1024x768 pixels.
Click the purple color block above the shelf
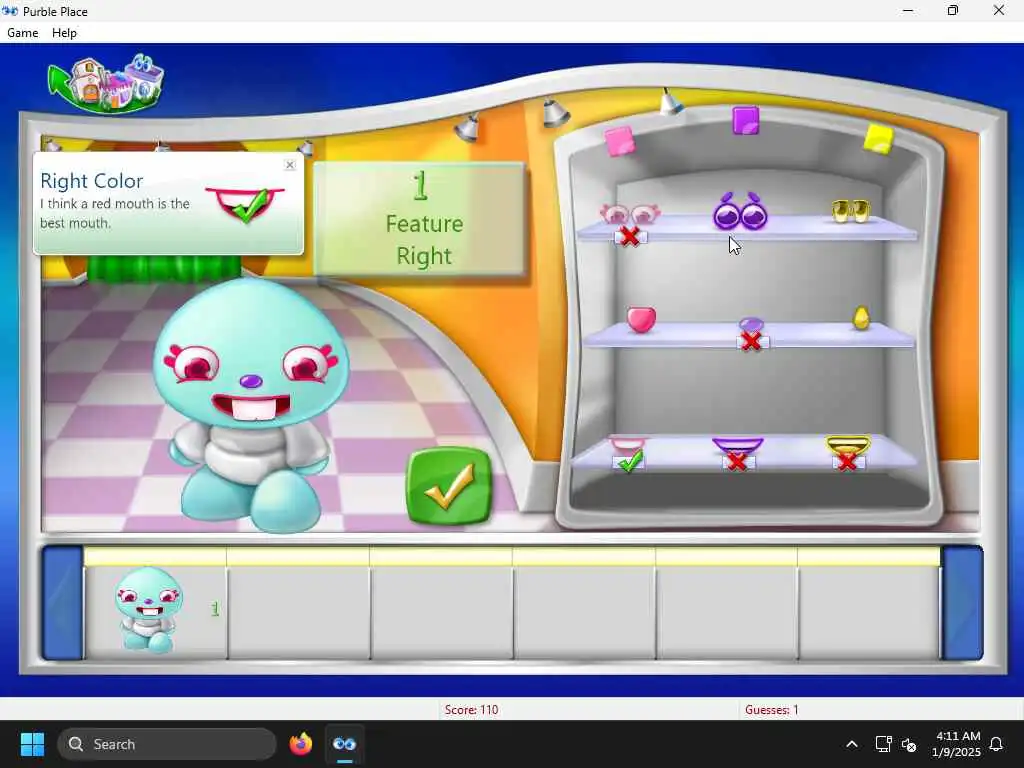(746, 121)
